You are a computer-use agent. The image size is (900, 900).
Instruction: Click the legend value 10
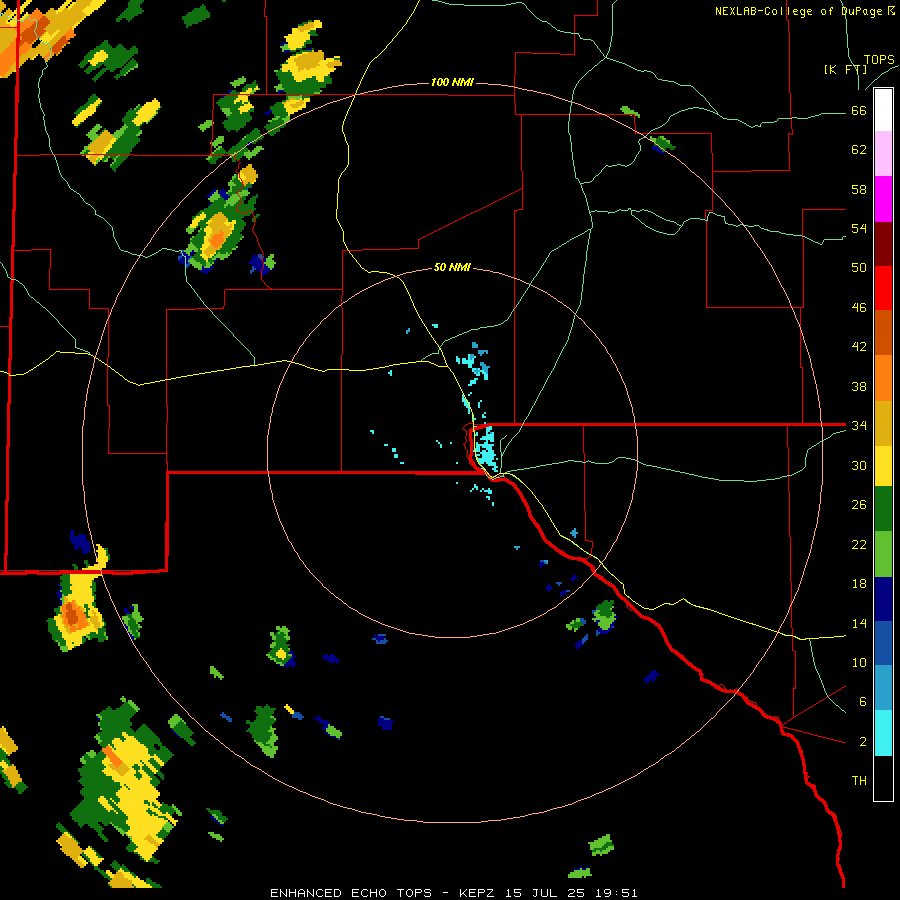[859, 662]
